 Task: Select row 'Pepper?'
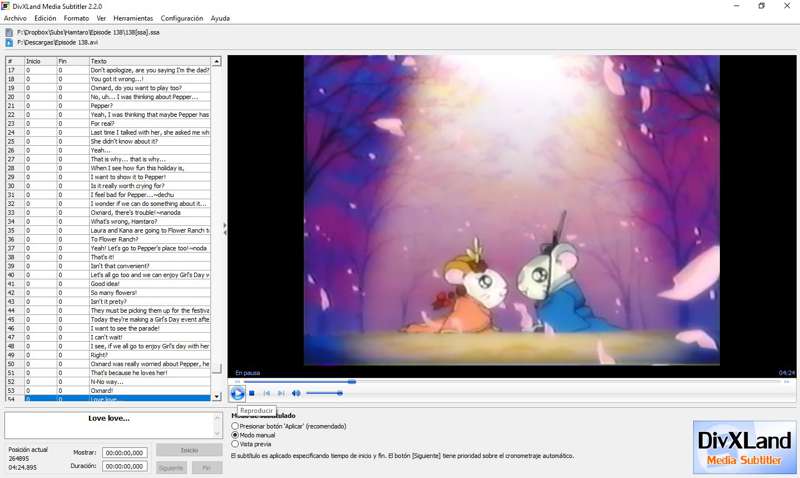pos(108,106)
